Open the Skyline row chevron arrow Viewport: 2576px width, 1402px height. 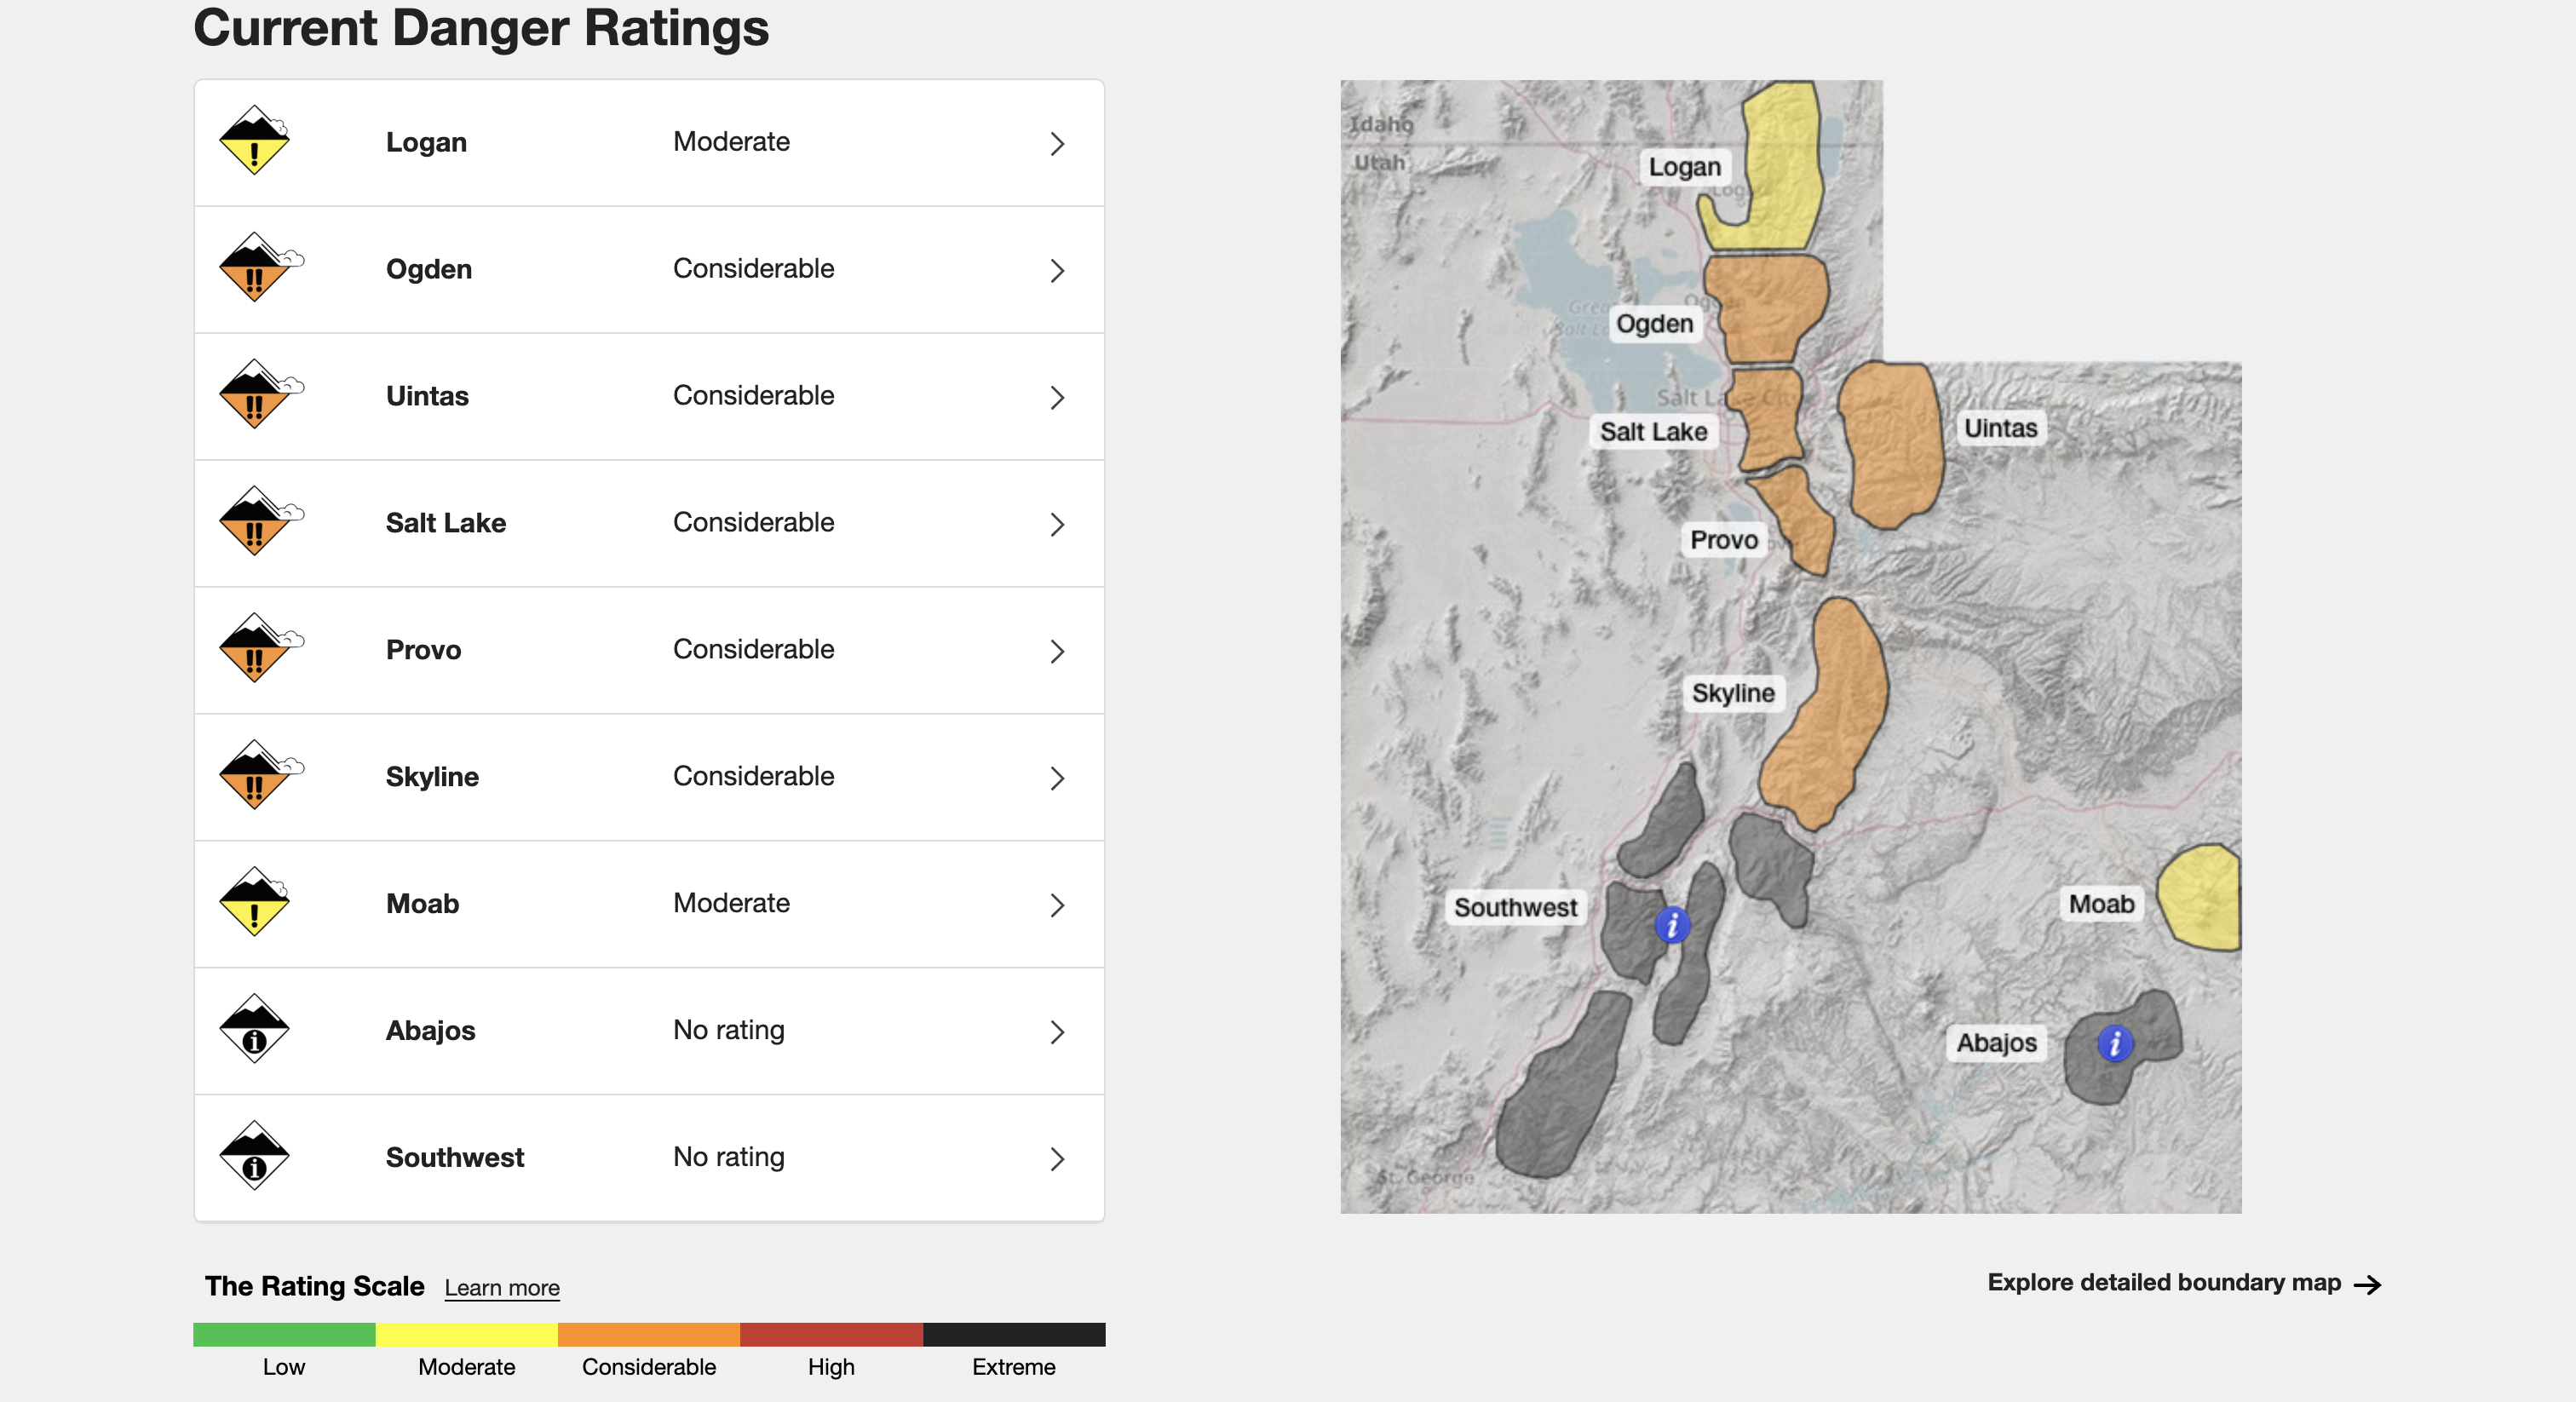point(1057,778)
